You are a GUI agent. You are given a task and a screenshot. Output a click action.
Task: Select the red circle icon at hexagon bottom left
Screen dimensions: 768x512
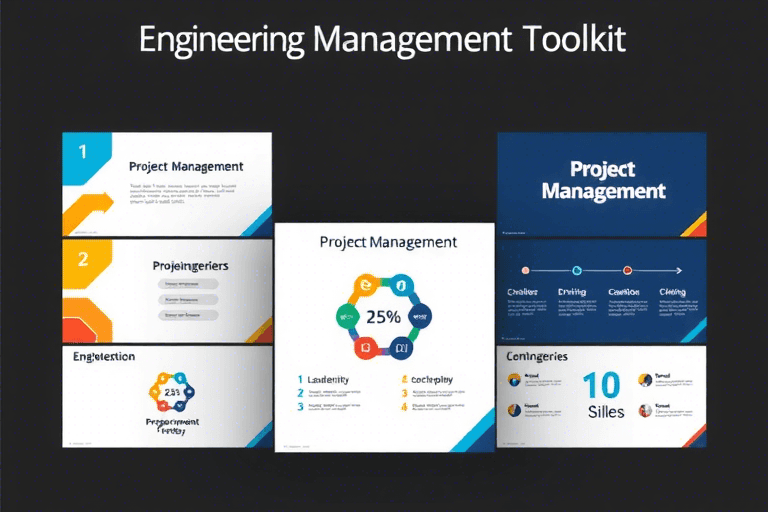[x=366, y=348]
